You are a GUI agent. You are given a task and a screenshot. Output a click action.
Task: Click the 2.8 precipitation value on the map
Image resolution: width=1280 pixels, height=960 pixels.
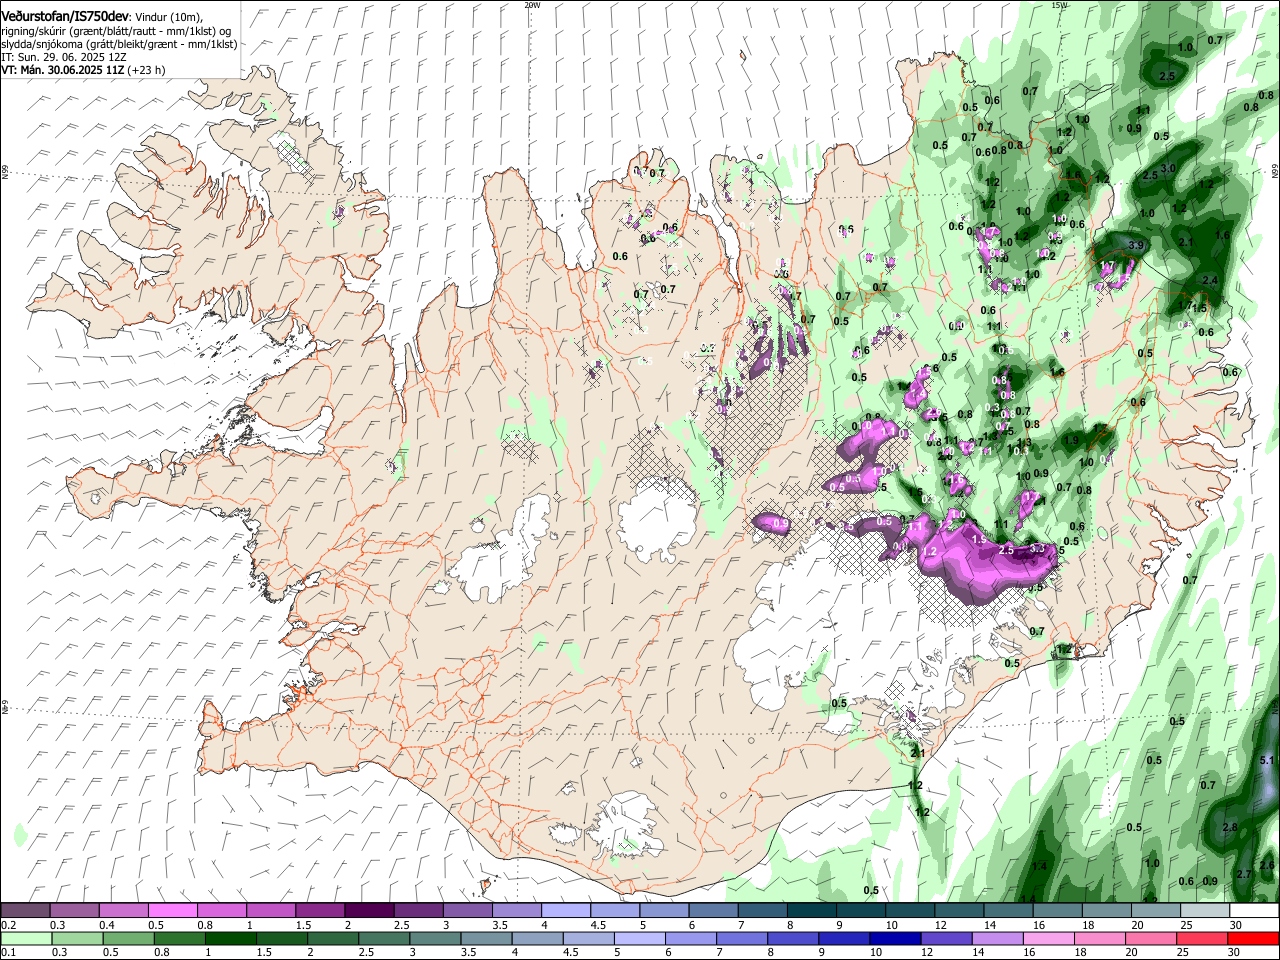click(1230, 827)
